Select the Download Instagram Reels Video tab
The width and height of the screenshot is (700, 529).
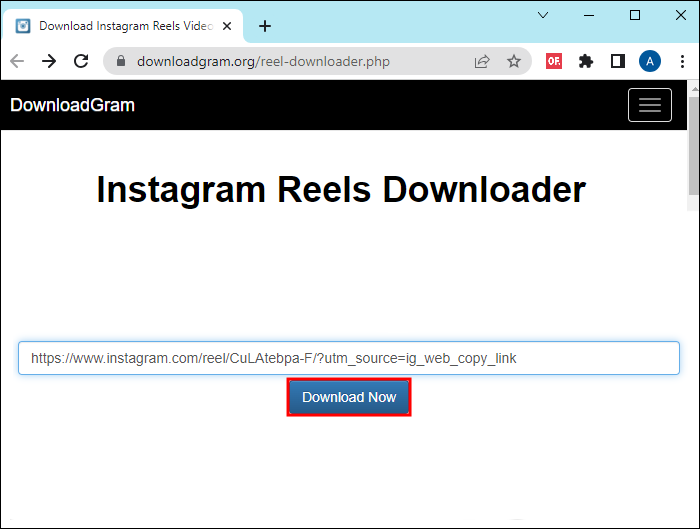pyautogui.click(x=123, y=26)
